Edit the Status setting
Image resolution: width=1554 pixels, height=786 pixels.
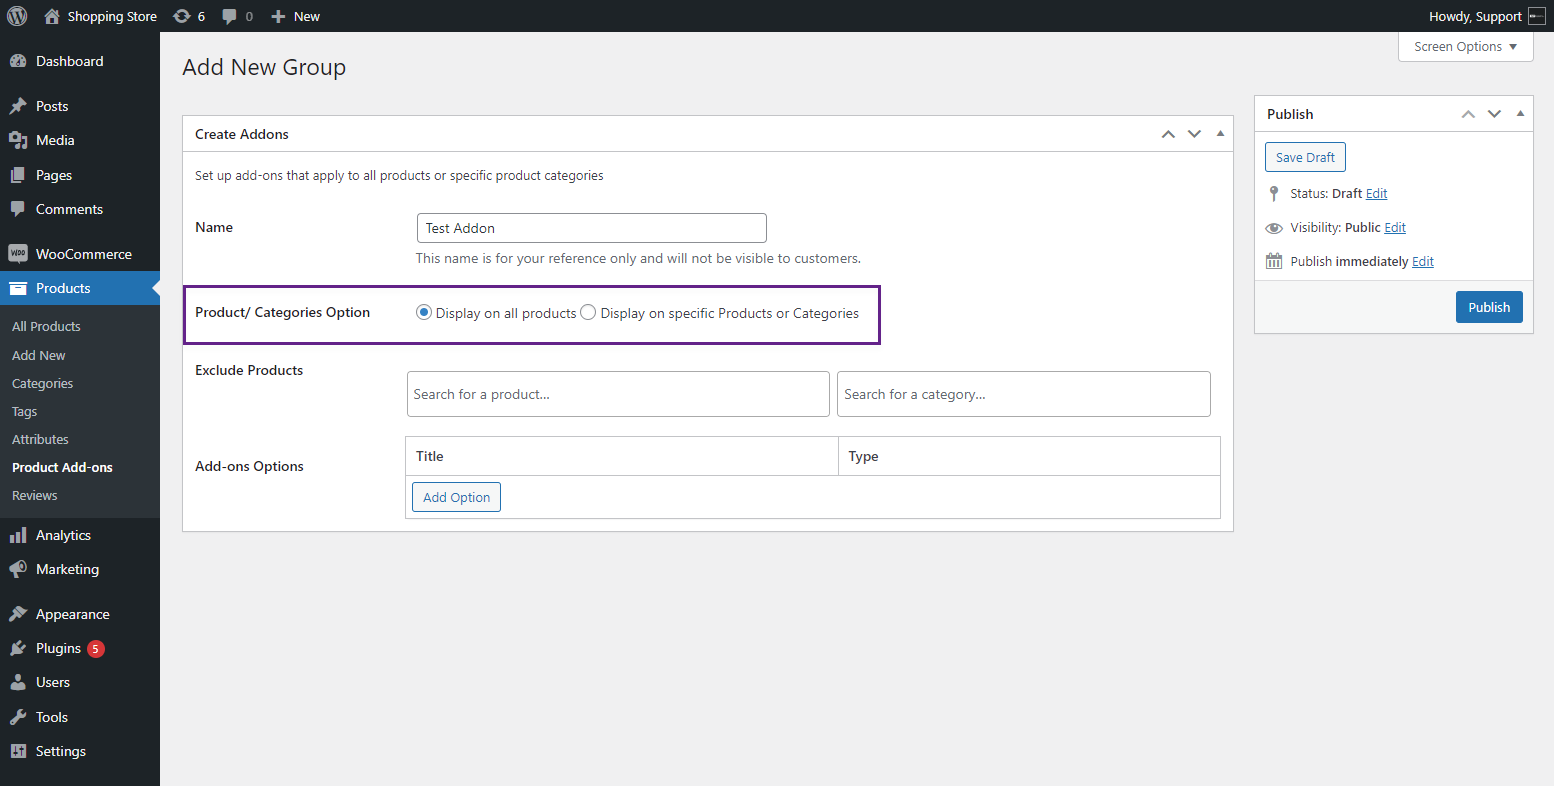tap(1376, 194)
